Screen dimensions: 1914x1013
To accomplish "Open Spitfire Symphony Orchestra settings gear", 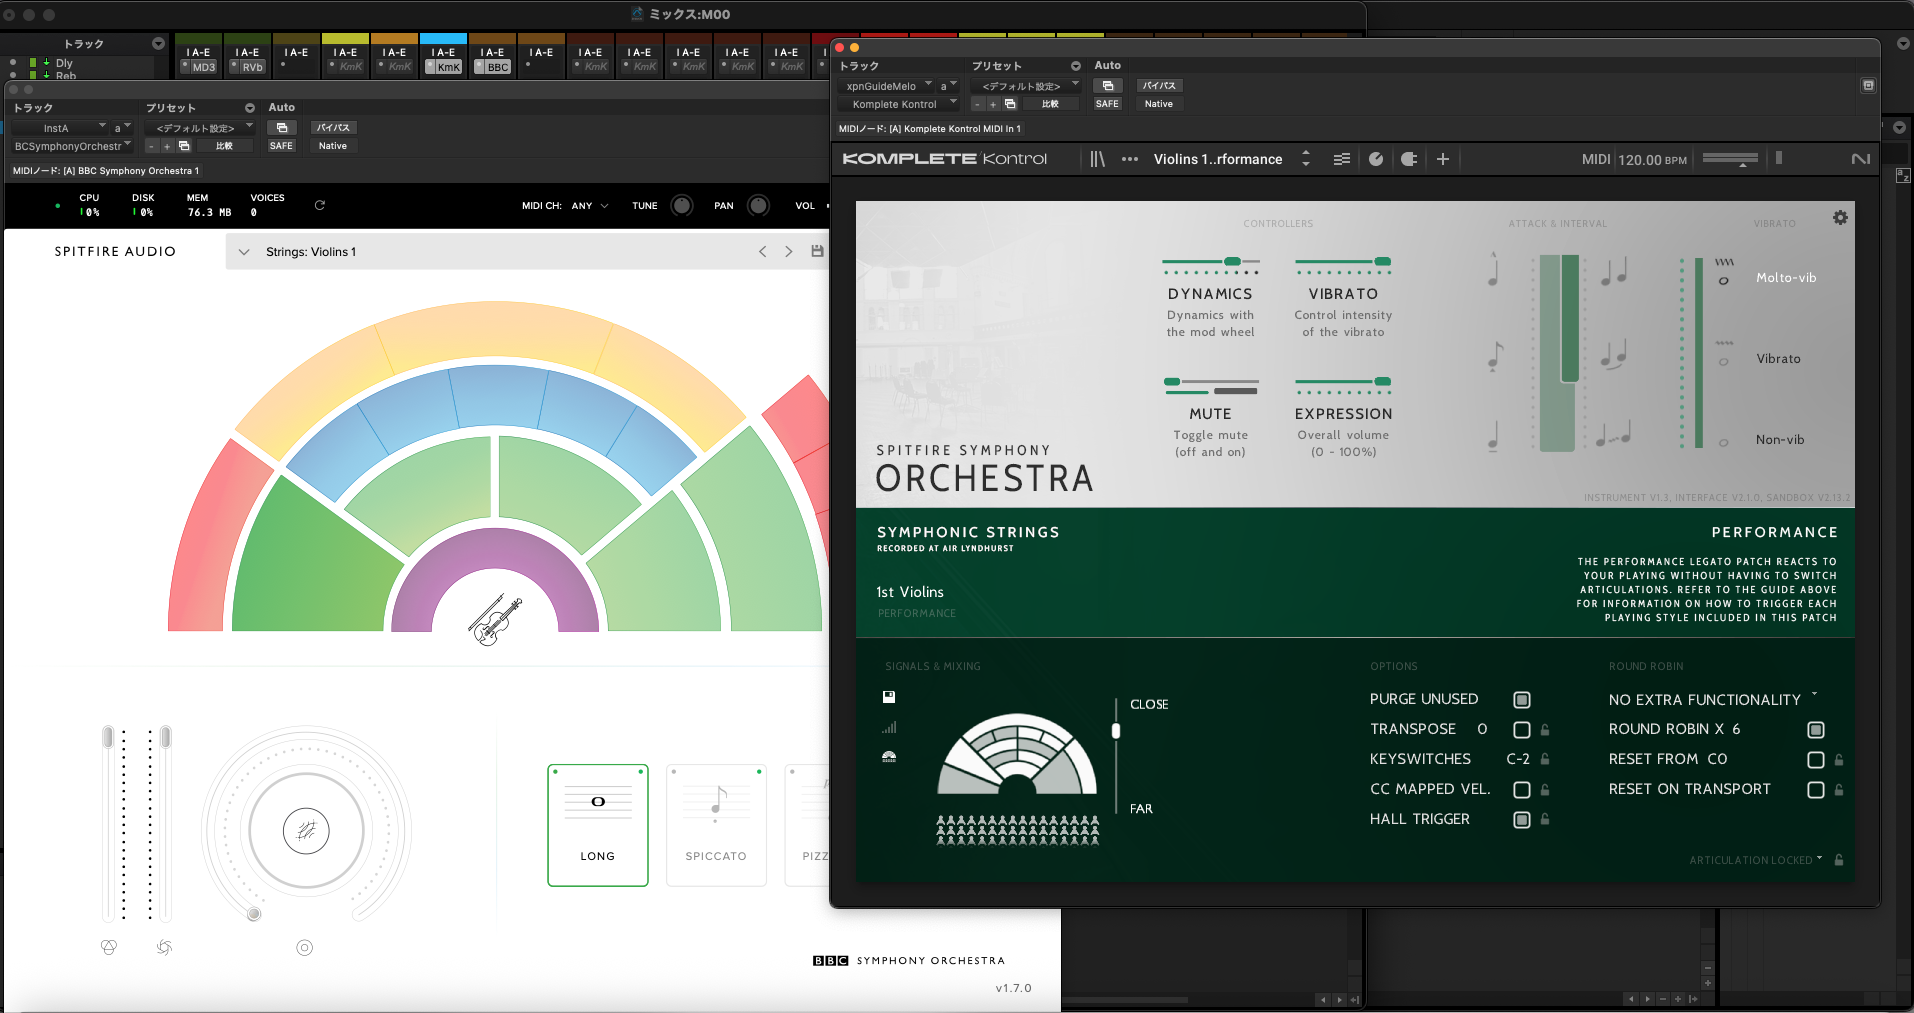I will pos(1840,218).
